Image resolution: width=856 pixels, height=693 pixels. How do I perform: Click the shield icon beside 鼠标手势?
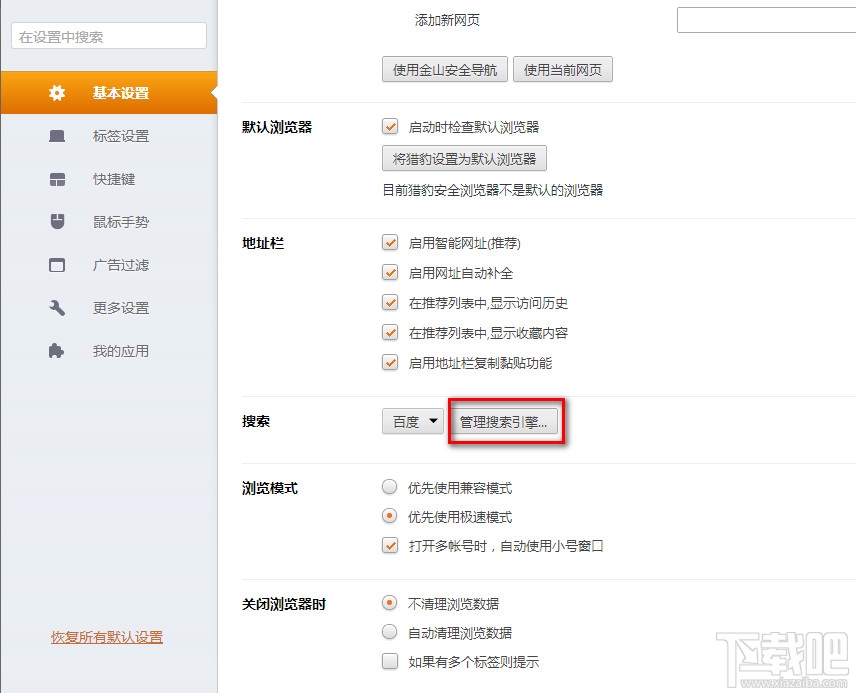point(58,222)
